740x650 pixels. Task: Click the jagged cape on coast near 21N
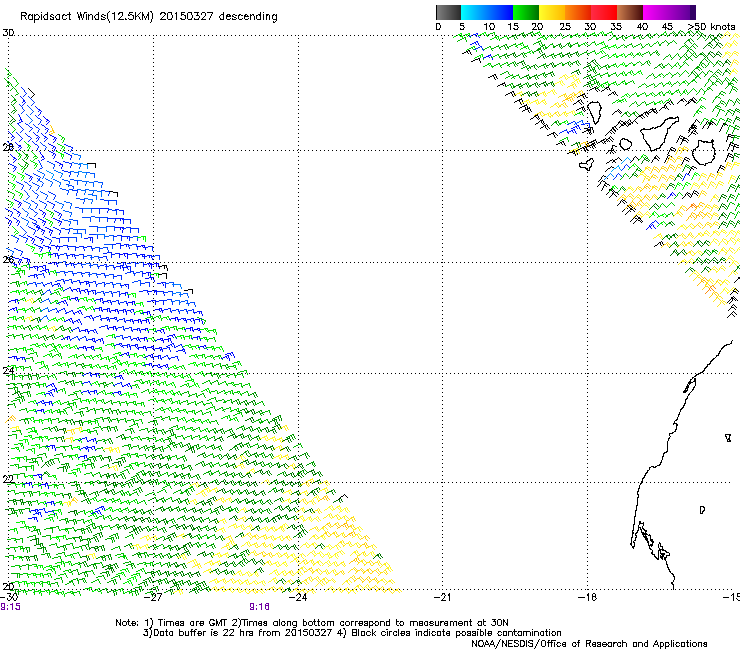click(649, 541)
